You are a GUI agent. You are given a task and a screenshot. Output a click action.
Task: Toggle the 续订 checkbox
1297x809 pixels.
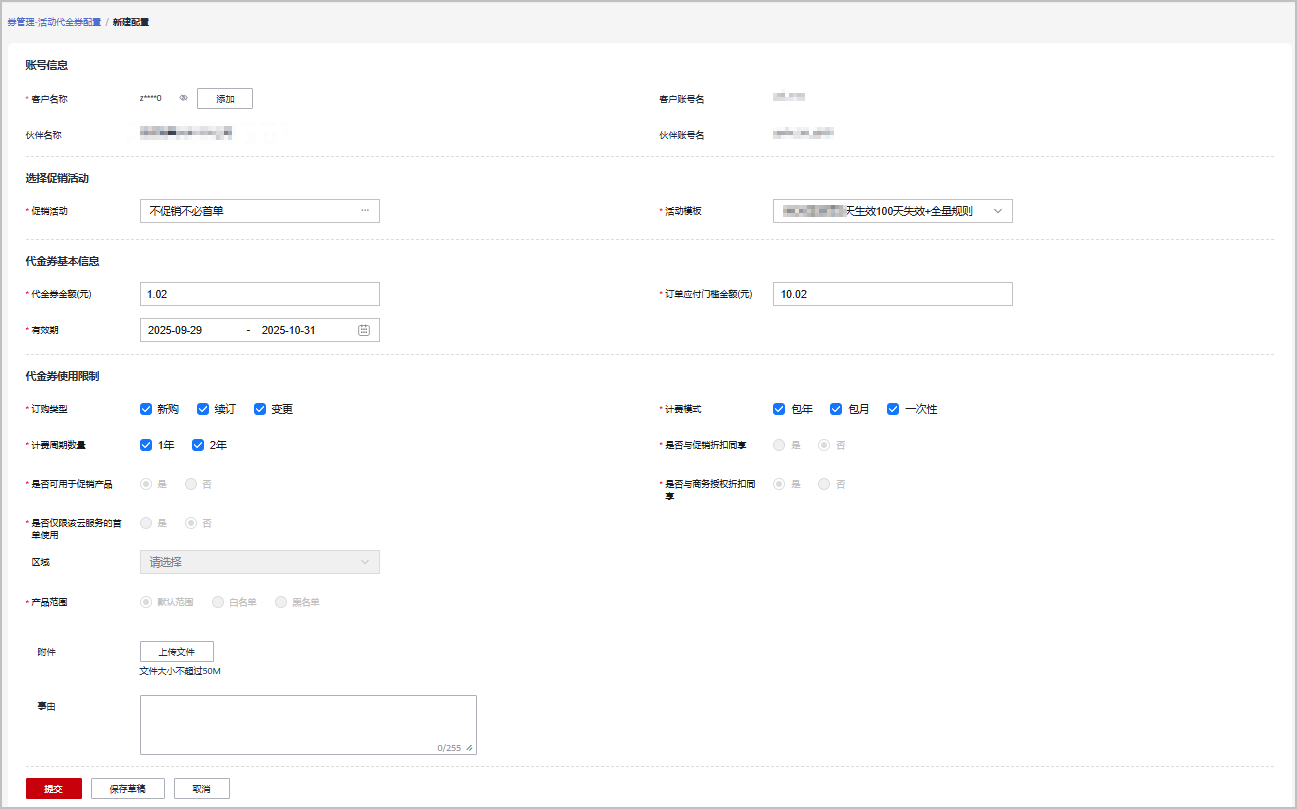[203, 409]
